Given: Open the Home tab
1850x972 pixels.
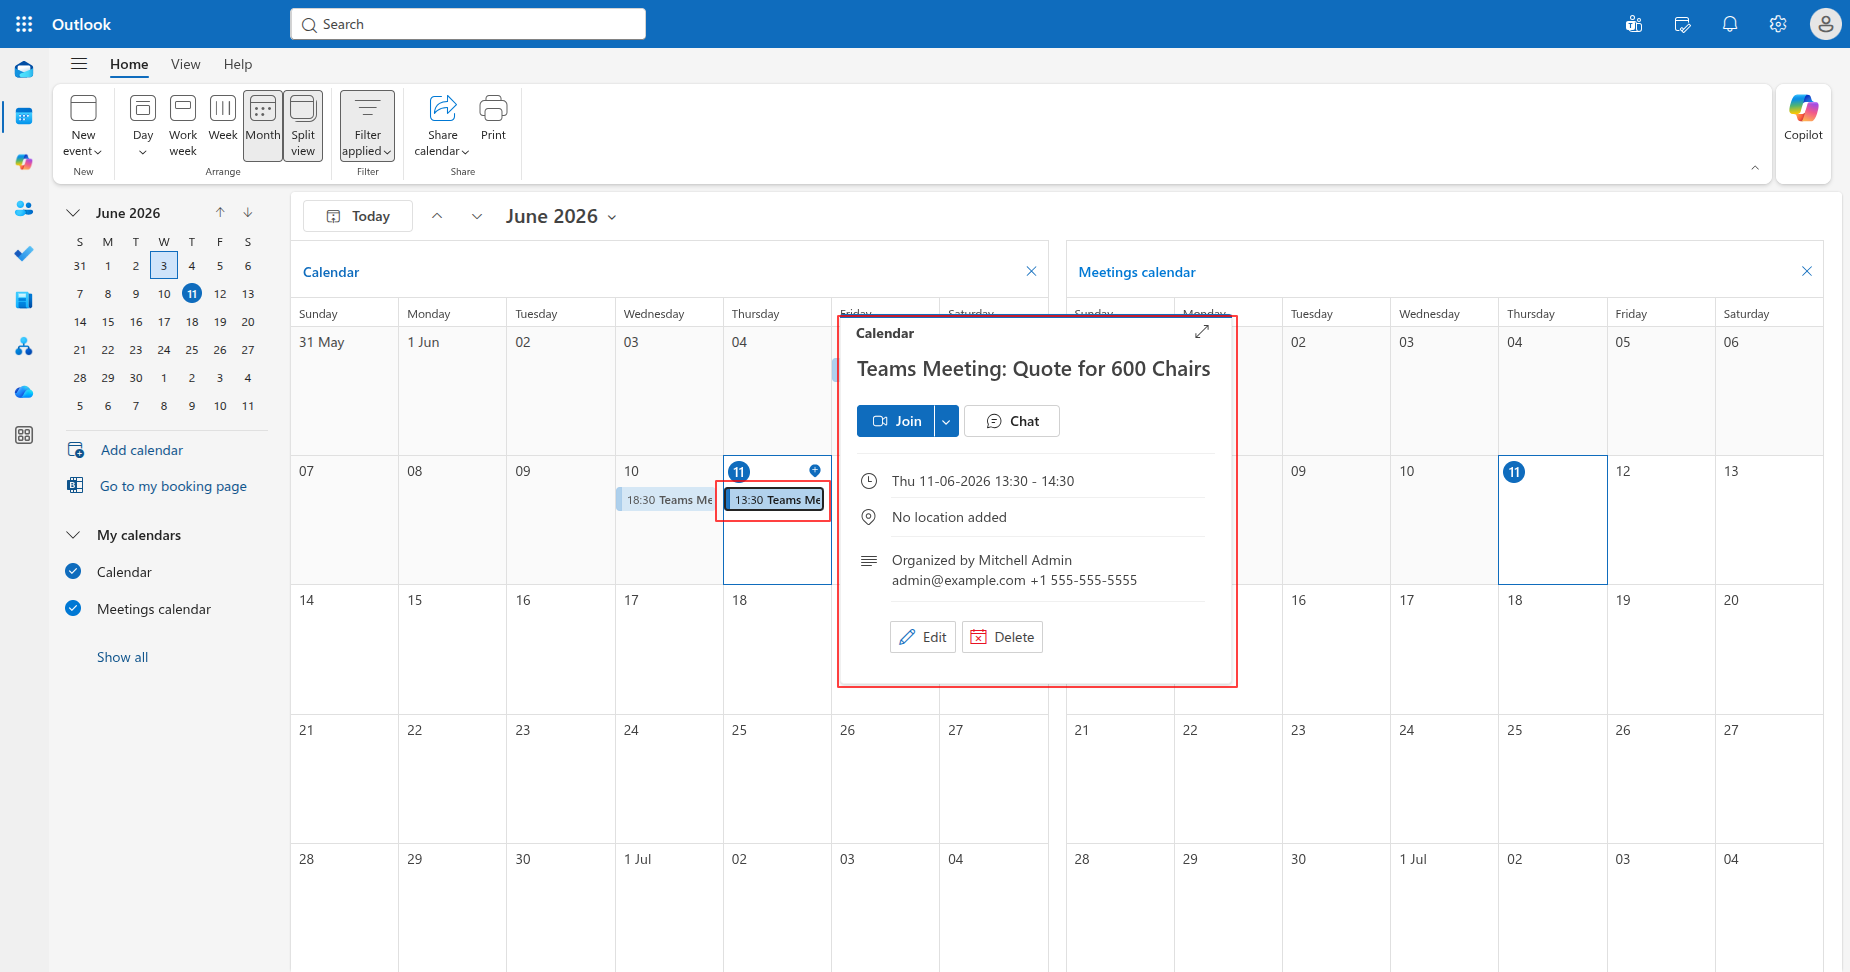Looking at the screenshot, I should 129,64.
